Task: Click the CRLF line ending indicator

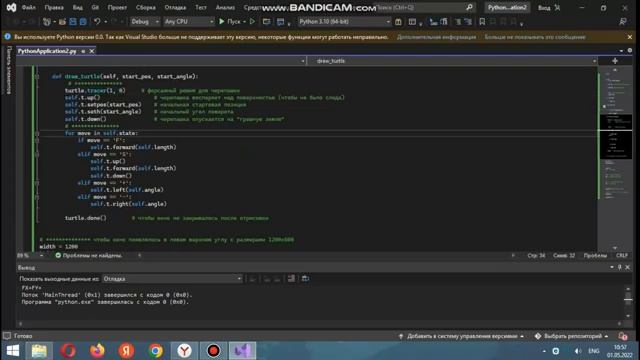Action: (622, 256)
